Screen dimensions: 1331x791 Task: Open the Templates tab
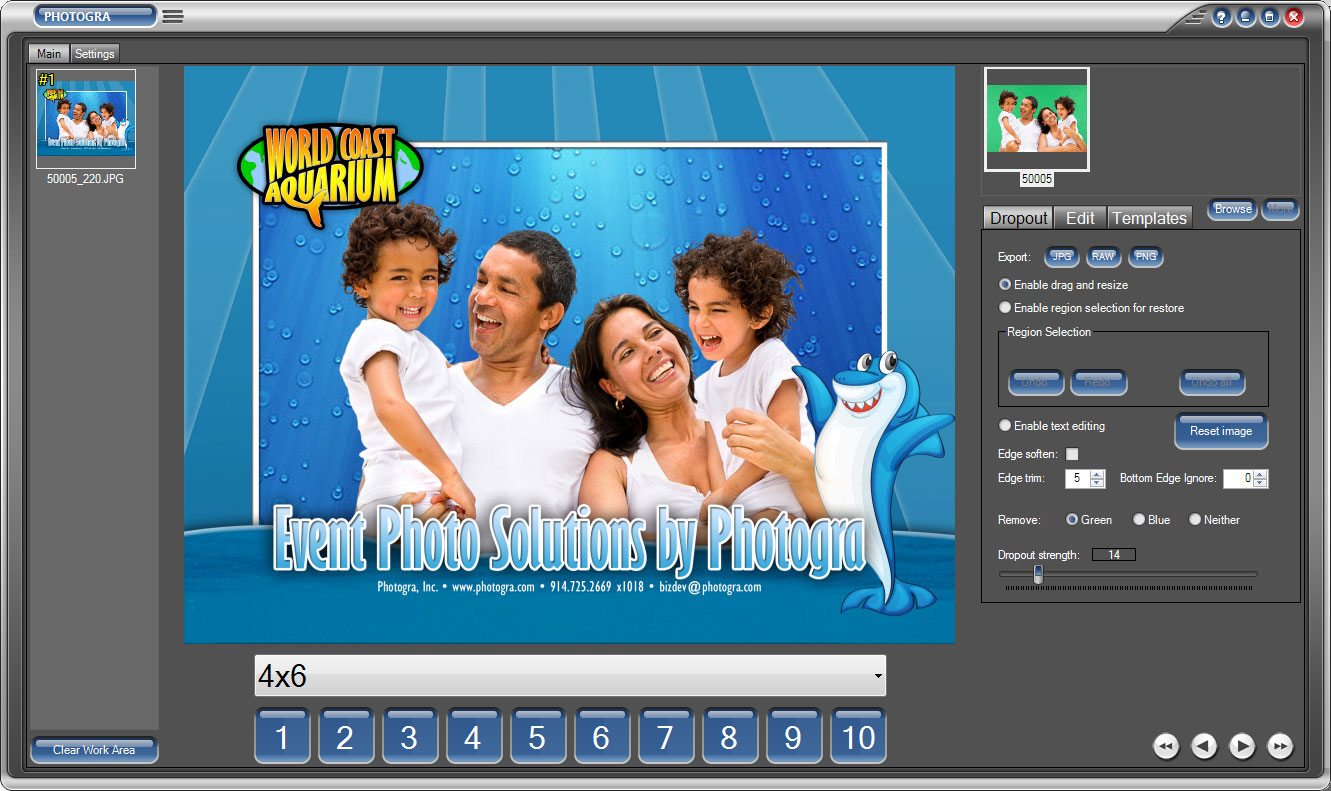pyautogui.click(x=1150, y=218)
